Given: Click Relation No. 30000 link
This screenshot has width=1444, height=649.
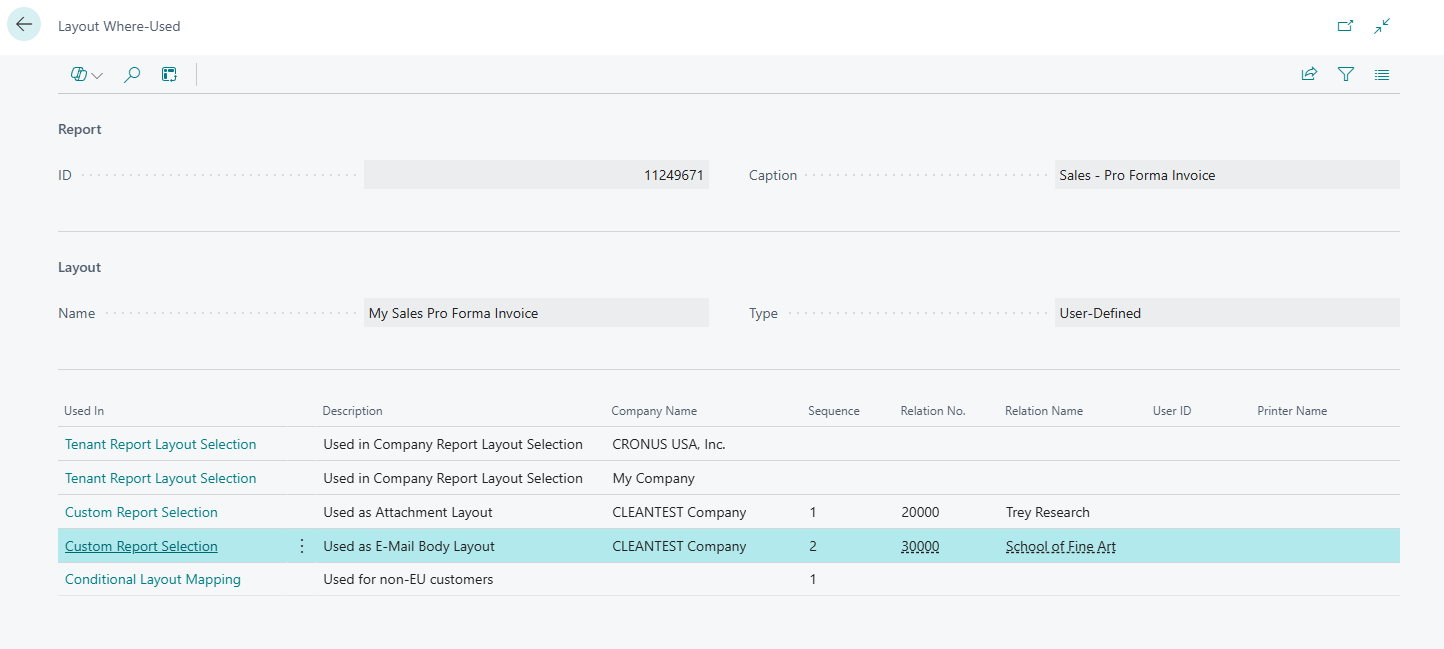Looking at the screenshot, I should click(920, 546).
